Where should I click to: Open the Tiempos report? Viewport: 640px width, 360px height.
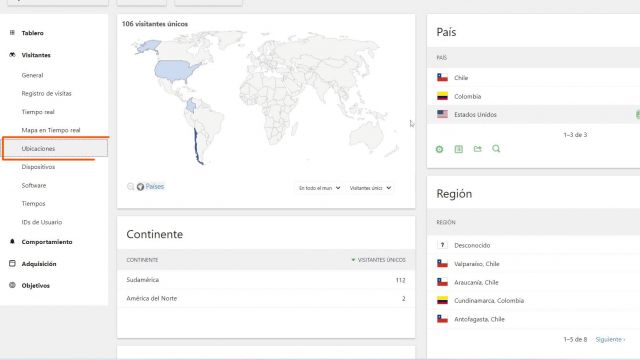(x=33, y=204)
